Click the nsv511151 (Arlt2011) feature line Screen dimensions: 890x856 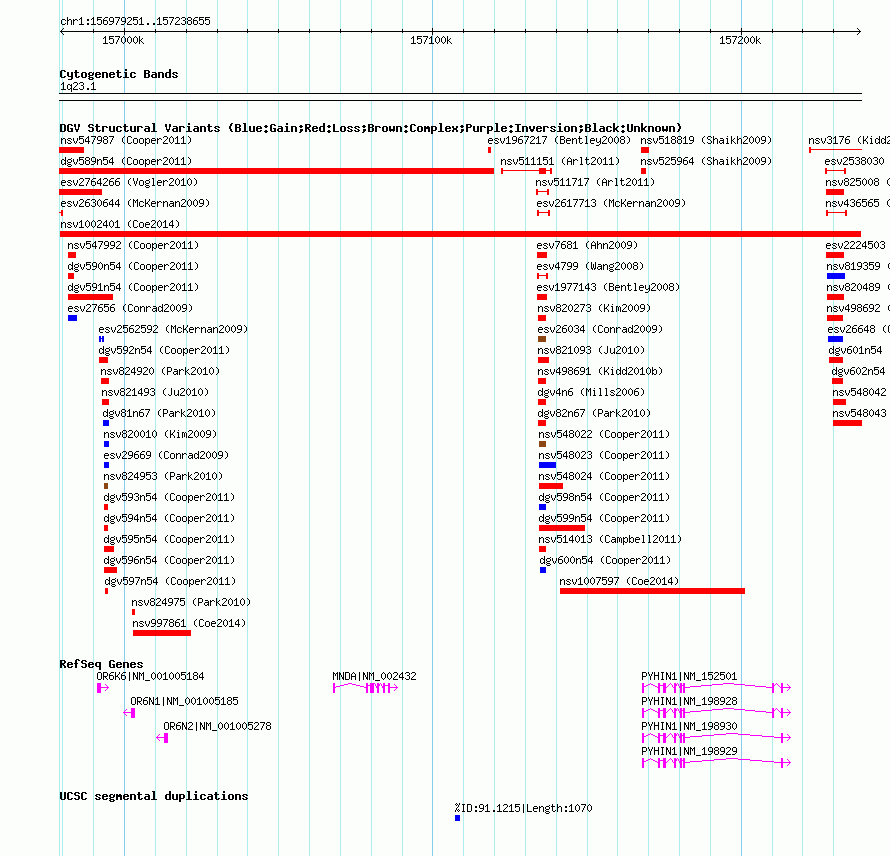pos(526,171)
